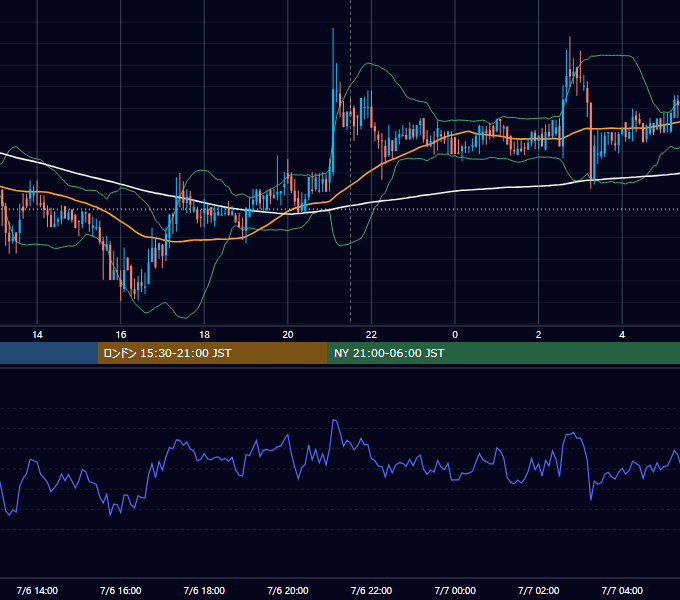Screen dimensions: 680x600
Task: Click the 20 hour axis label
Action: (288, 335)
